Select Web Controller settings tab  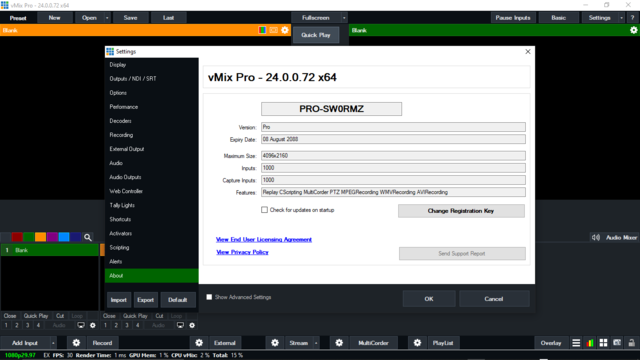click(151, 191)
